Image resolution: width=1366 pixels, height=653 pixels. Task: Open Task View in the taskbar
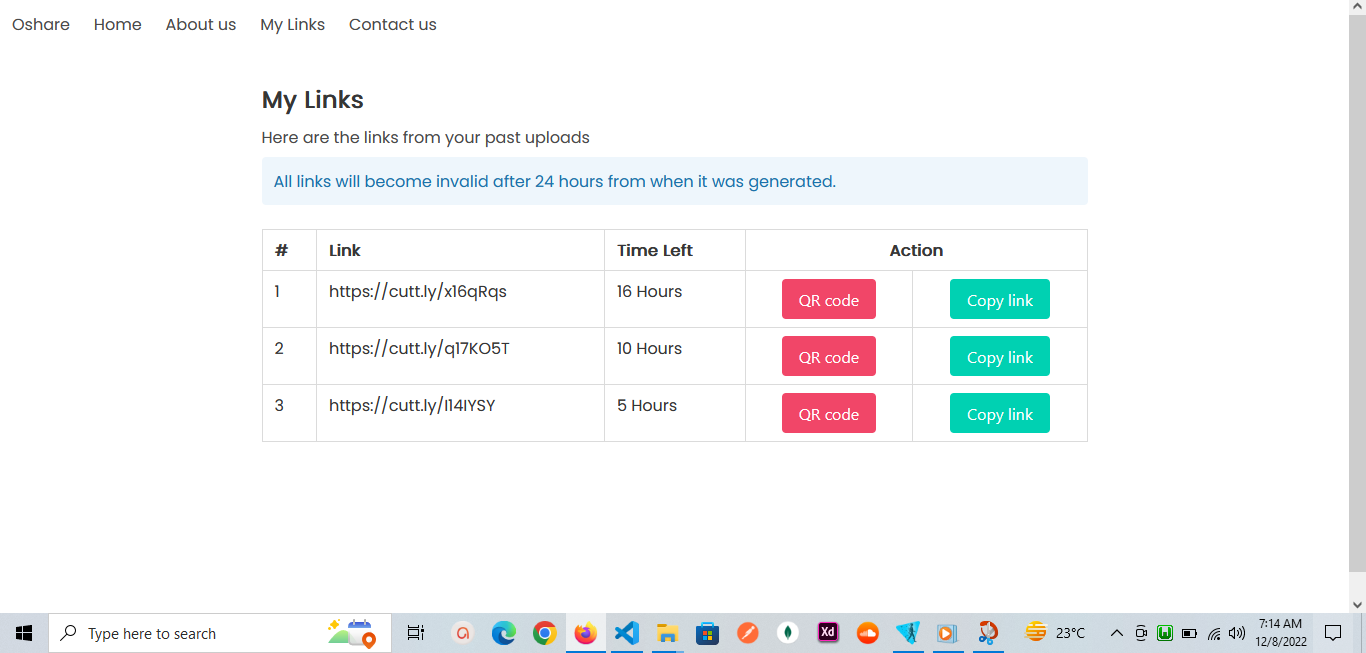(x=416, y=633)
